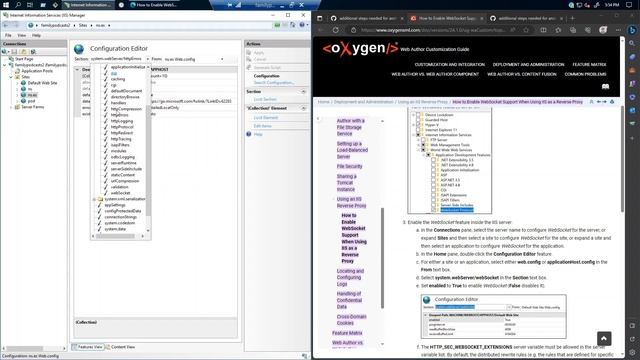Click Search Configuration in Actions pane
This screenshot has height=360, width=640.
click(x=273, y=82)
